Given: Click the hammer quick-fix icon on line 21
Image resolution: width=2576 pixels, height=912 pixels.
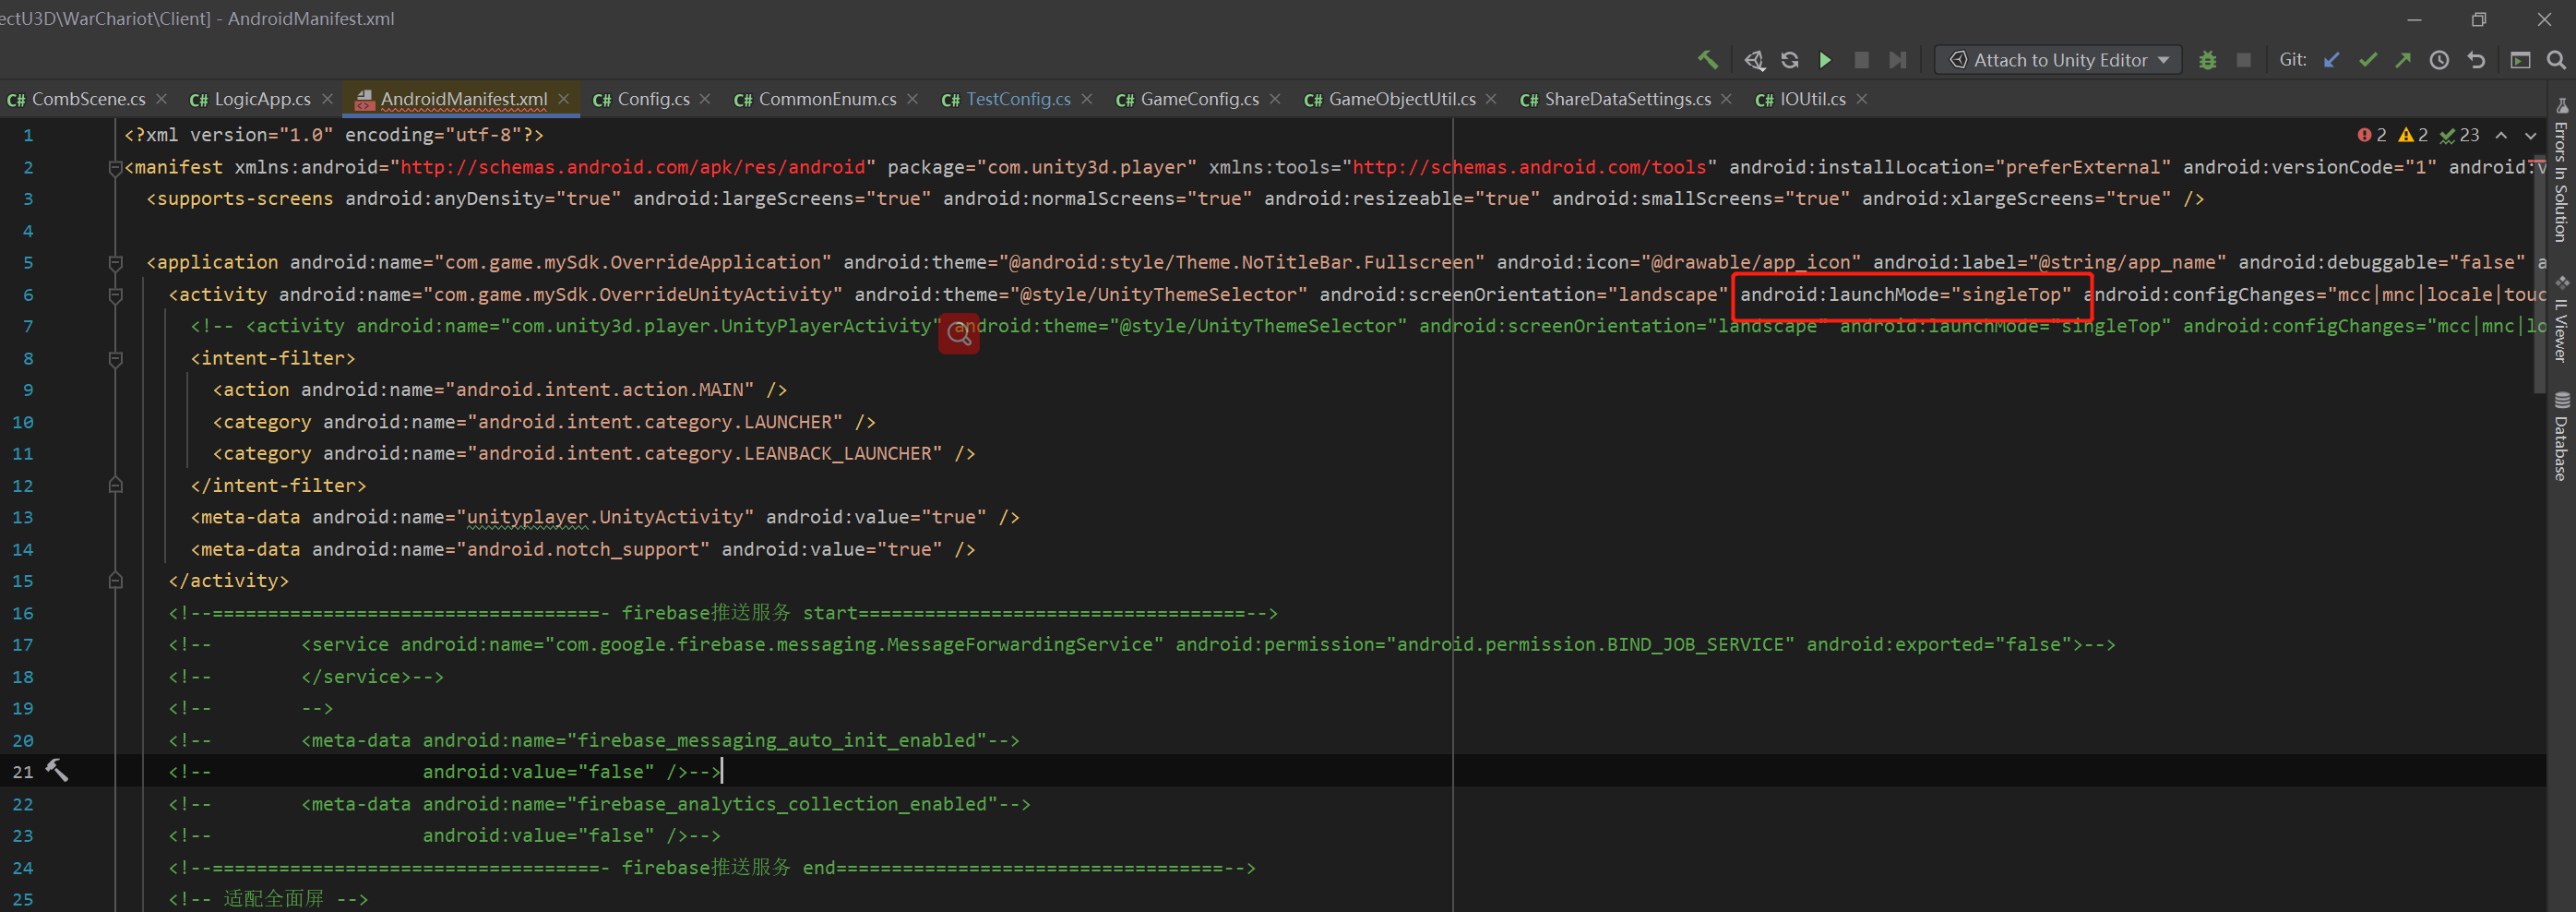Looking at the screenshot, I should coord(57,770).
